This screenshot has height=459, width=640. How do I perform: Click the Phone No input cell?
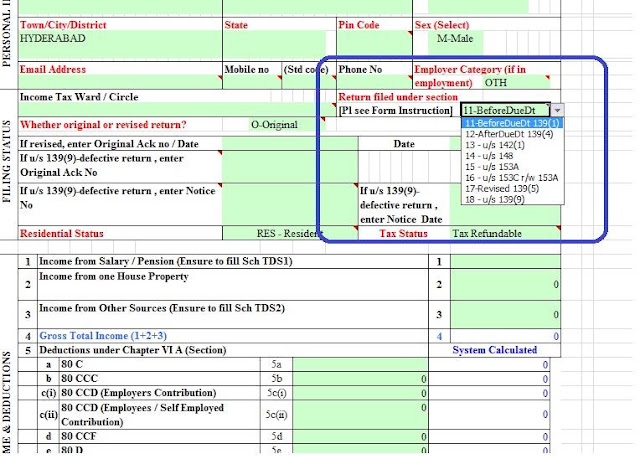(x=374, y=82)
